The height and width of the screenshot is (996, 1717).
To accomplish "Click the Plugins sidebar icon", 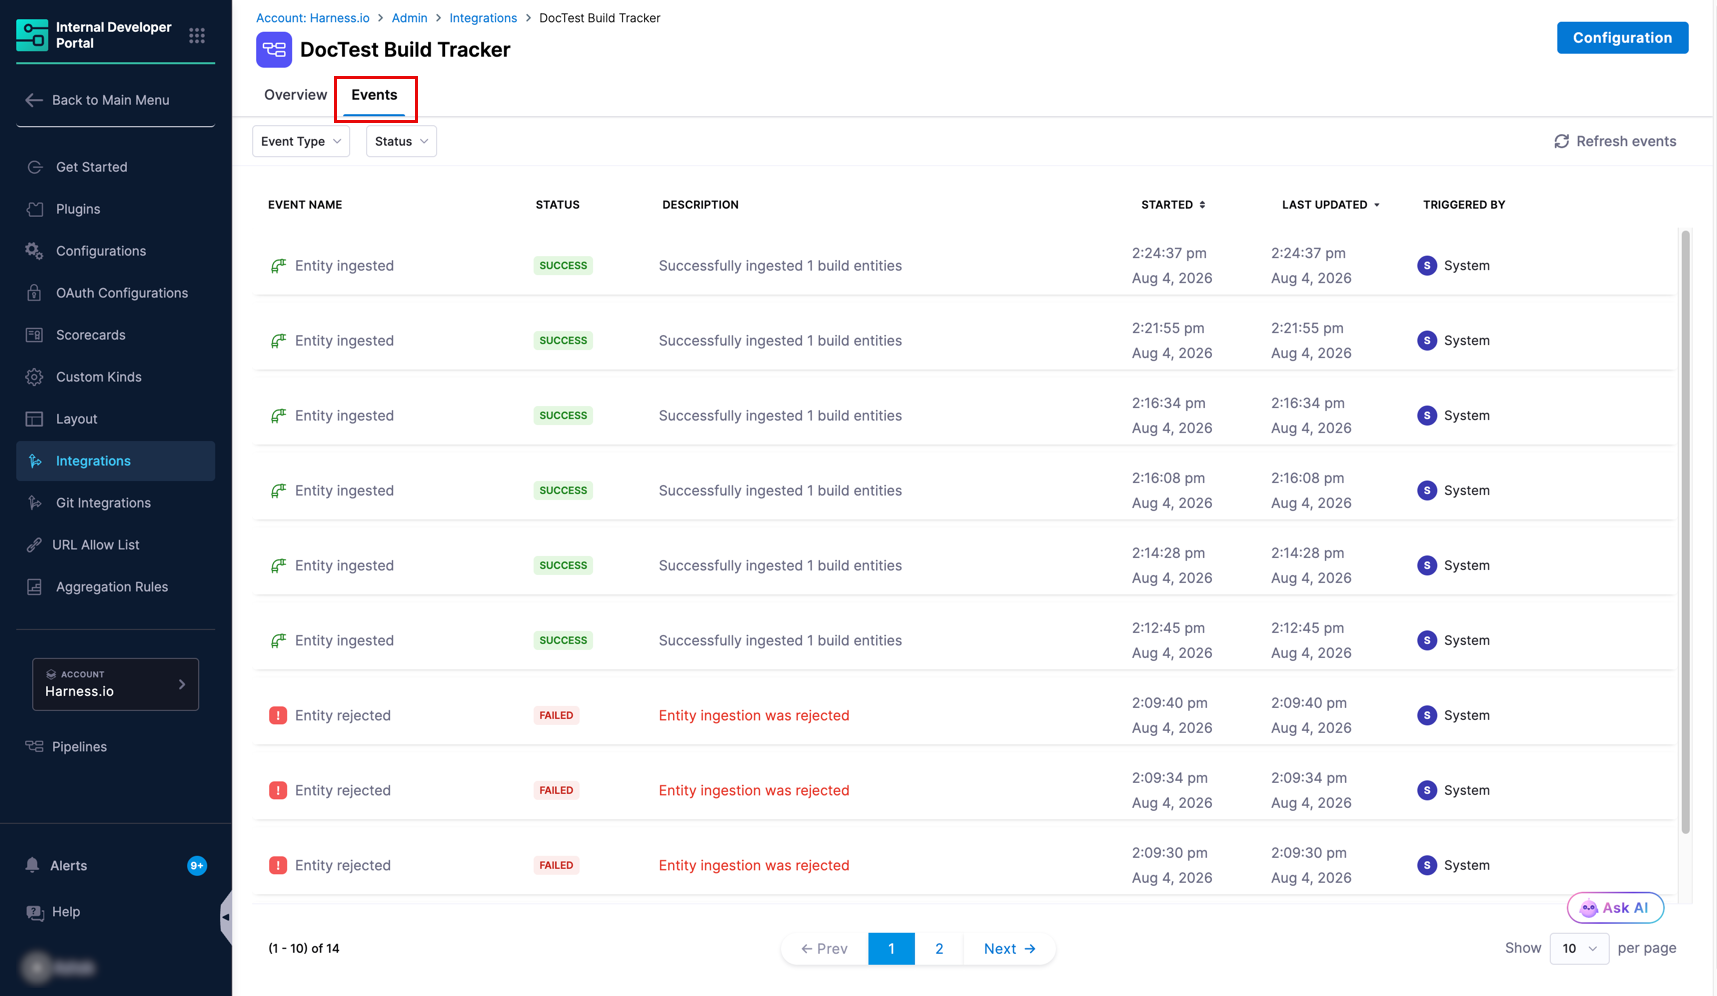I will click(x=35, y=209).
